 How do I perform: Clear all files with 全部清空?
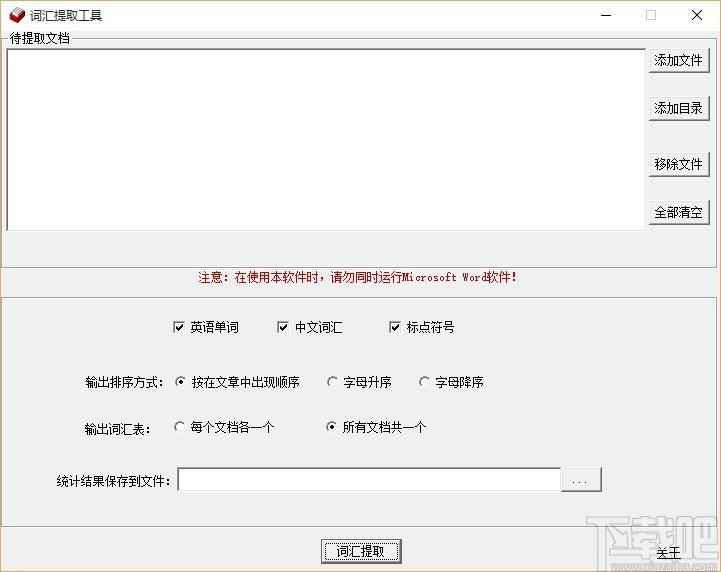click(679, 212)
